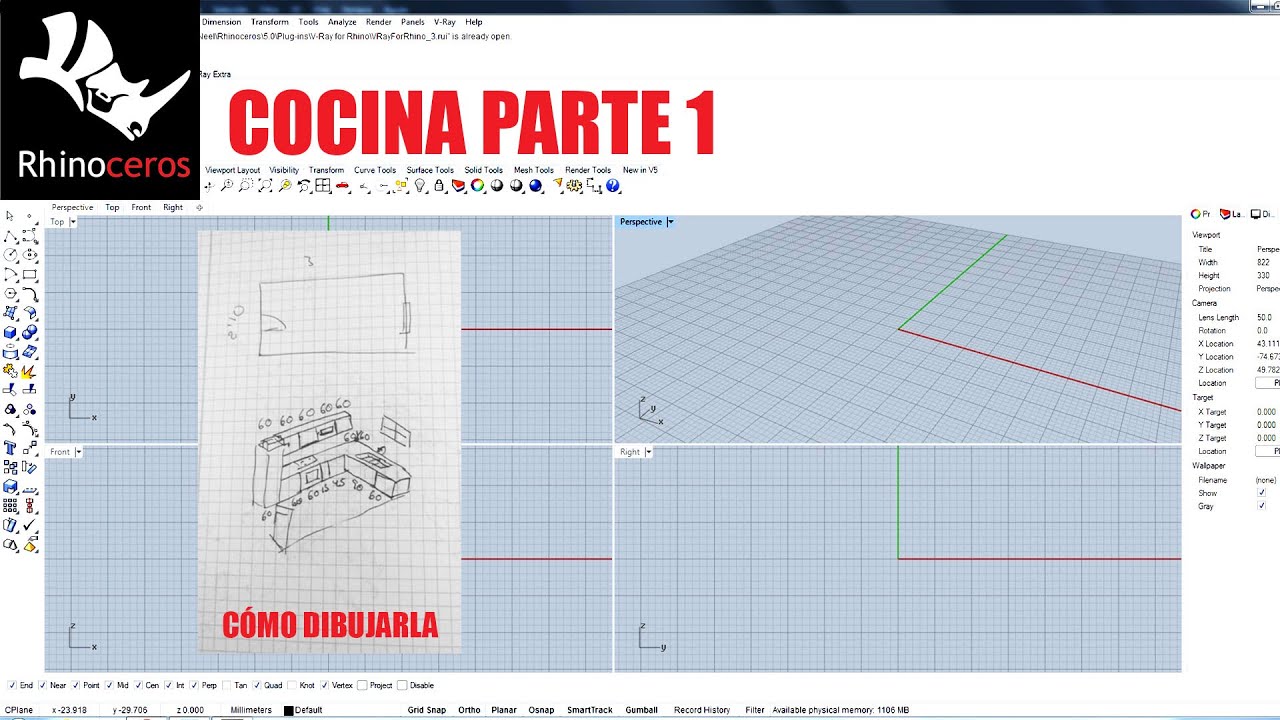Screen dimensions: 1280x720
Task: Click the padlock lock objects icon
Action: (439, 186)
